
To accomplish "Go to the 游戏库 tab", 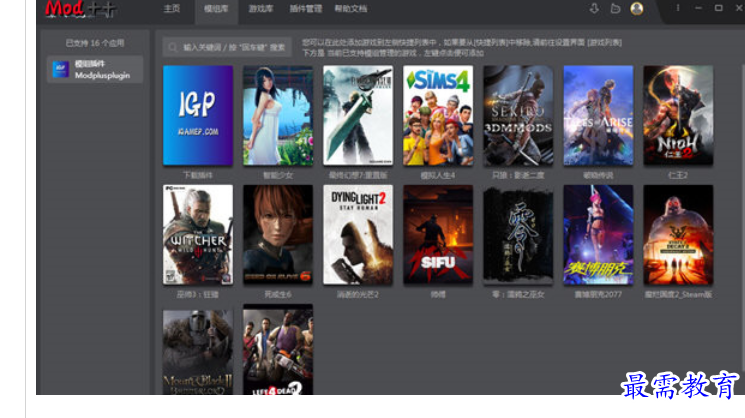I will 260,8.
